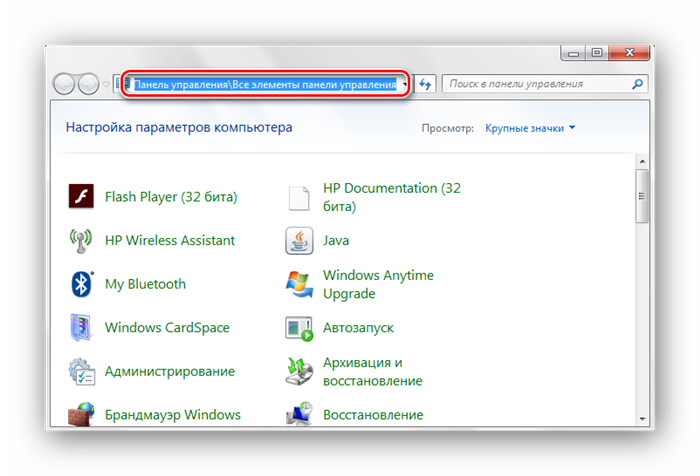Go forward with the Forward arrow button
This screenshot has height=476, width=700.
click(x=89, y=84)
